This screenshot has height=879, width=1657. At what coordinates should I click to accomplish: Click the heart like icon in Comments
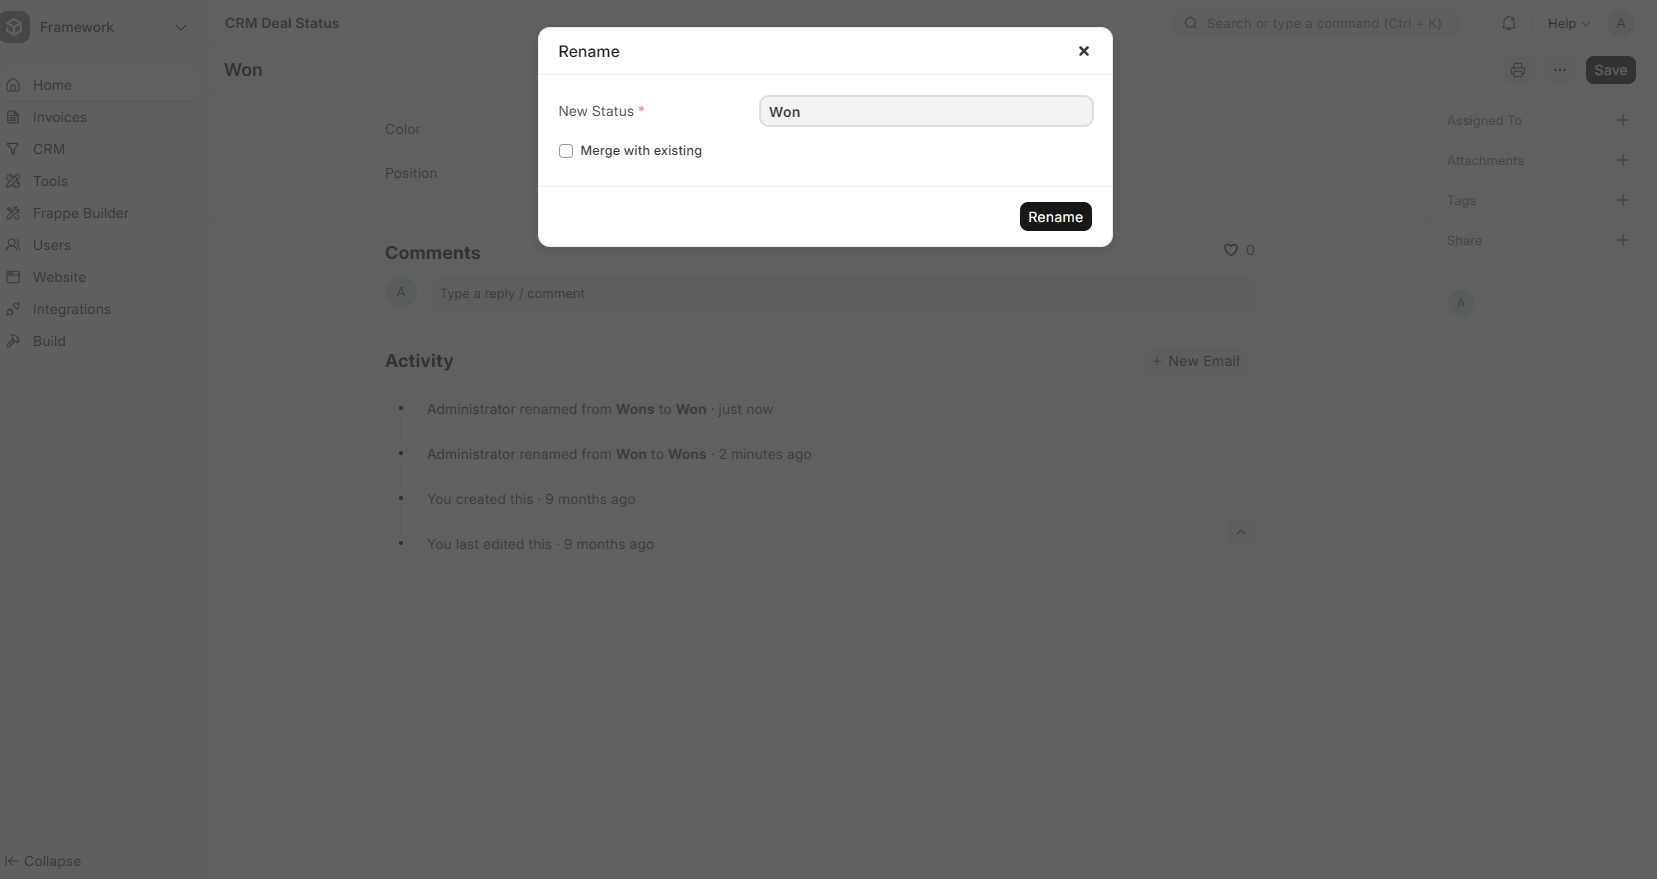tap(1231, 250)
